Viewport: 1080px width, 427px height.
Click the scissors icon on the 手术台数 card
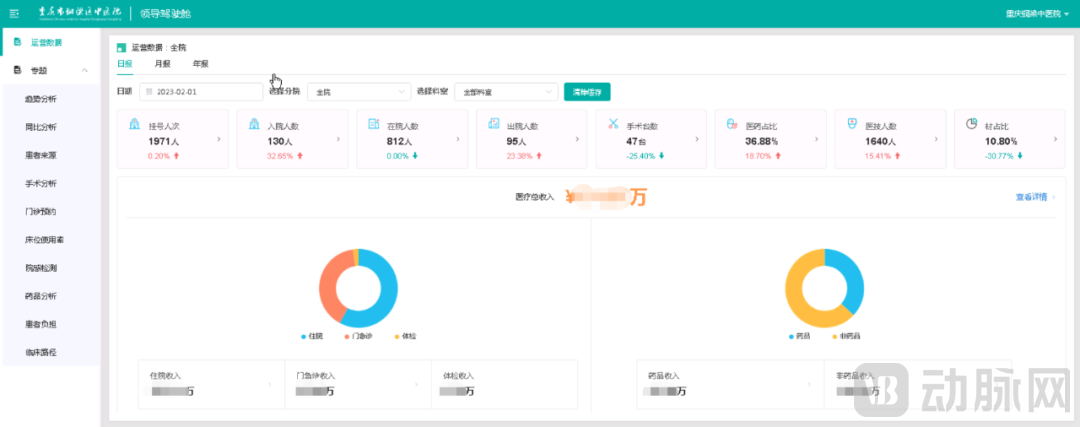pyautogui.click(x=614, y=124)
